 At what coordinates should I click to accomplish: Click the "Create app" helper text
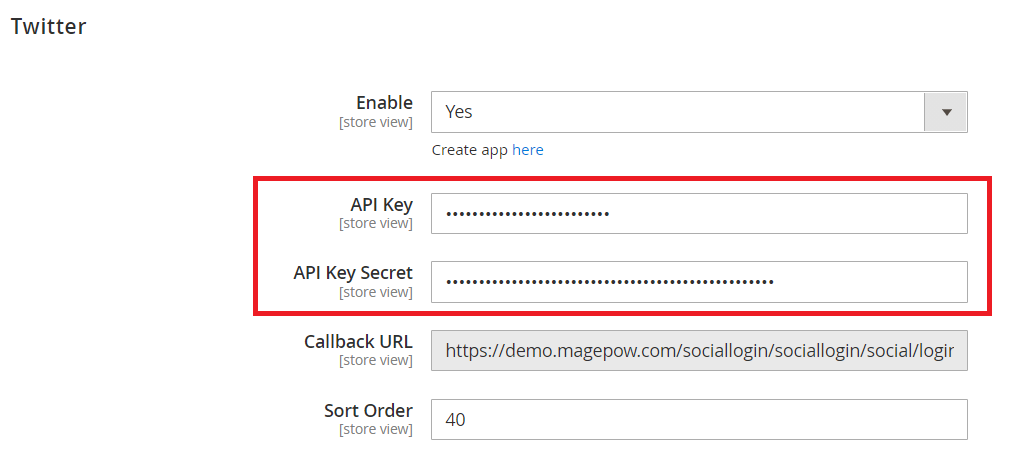[470, 150]
